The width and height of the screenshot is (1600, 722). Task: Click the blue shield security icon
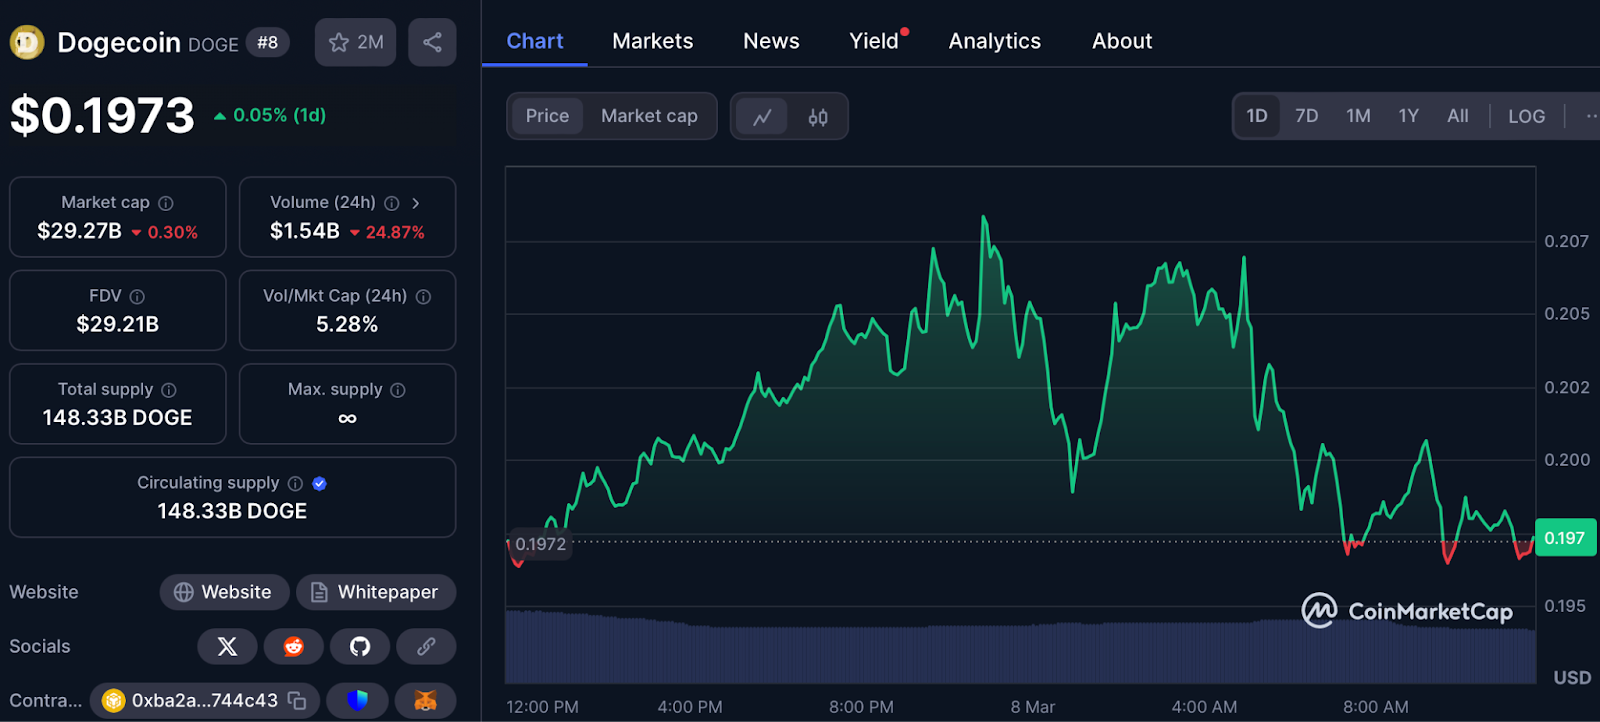357,701
